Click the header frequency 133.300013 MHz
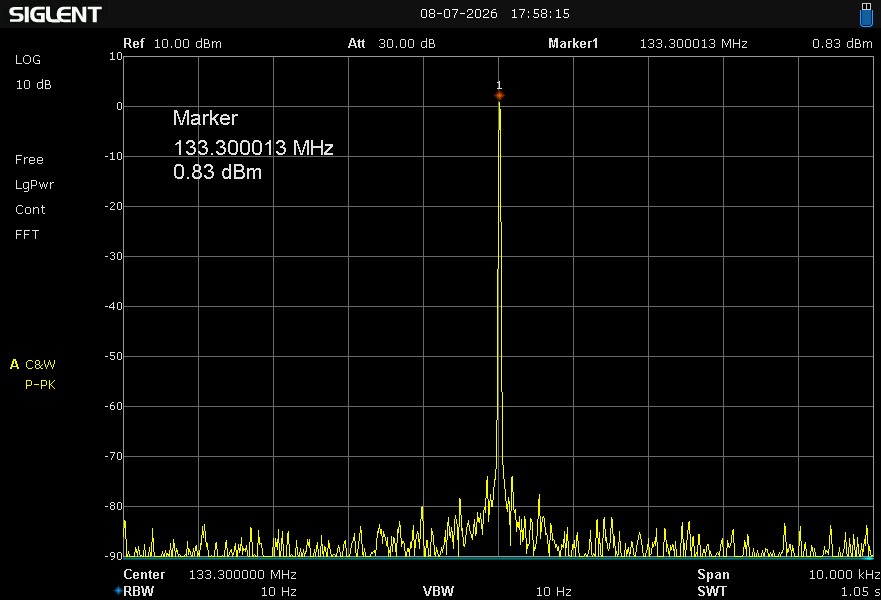The height and width of the screenshot is (600, 881). pos(693,44)
